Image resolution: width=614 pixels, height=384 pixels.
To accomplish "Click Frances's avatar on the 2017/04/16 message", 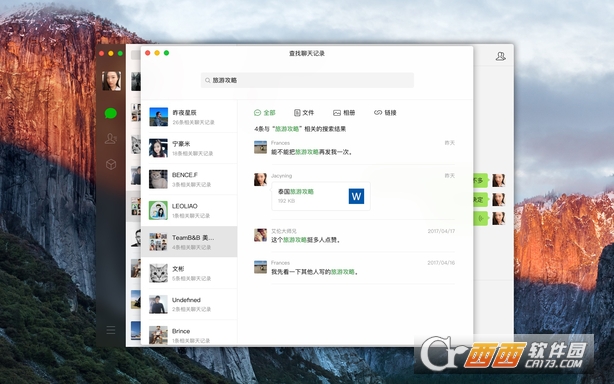I will [x=260, y=267].
